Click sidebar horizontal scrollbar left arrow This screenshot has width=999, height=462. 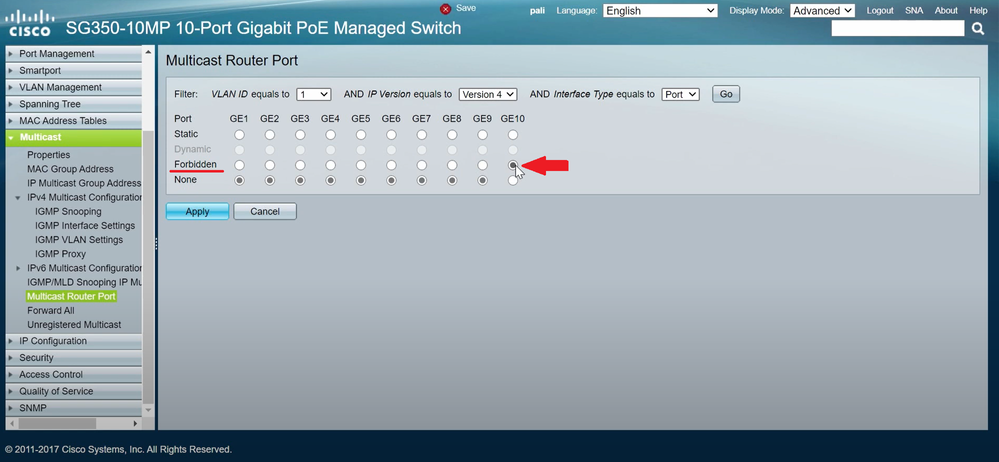(10, 423)
